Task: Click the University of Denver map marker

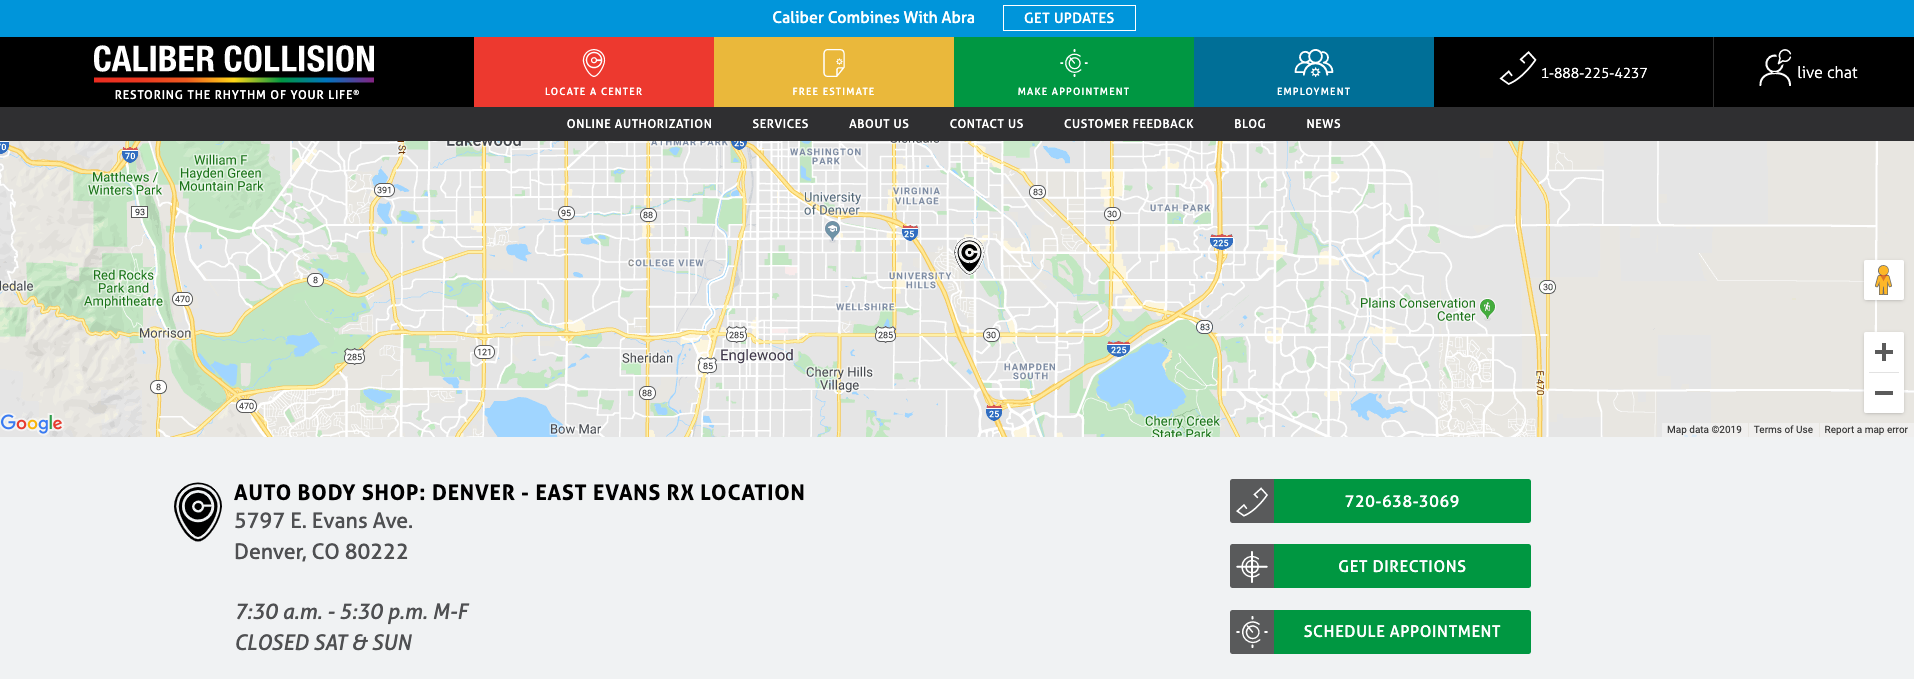Action: 832,229
